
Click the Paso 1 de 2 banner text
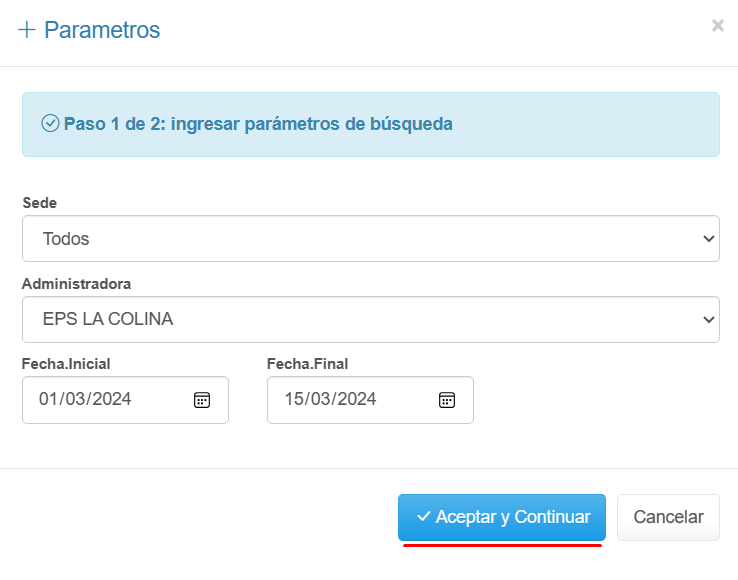tap(258, 124)
